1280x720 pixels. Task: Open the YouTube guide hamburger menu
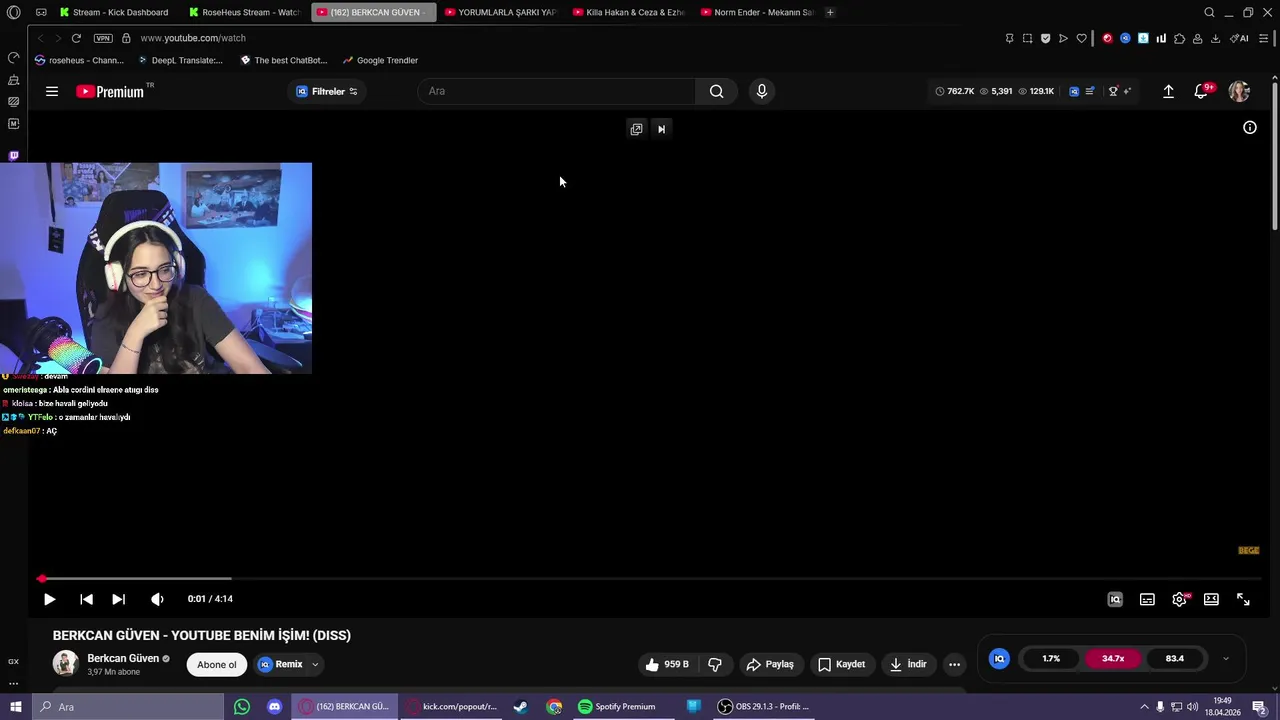click(52, 91)
